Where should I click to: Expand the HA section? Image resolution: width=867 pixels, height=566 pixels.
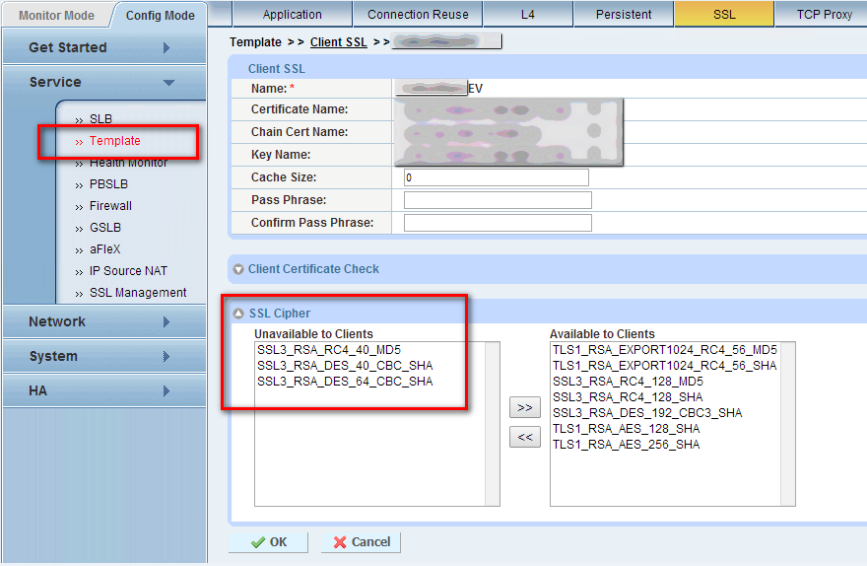tap(167, 391)
